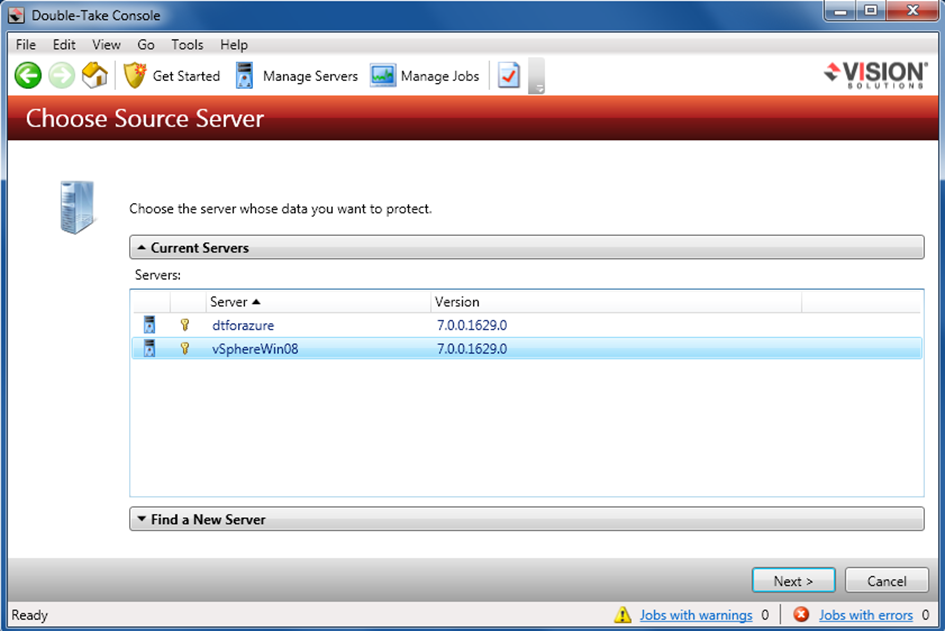Screen dimensions: 945x631
Task: Open the Help menu
Action: [x=234, y=45]
